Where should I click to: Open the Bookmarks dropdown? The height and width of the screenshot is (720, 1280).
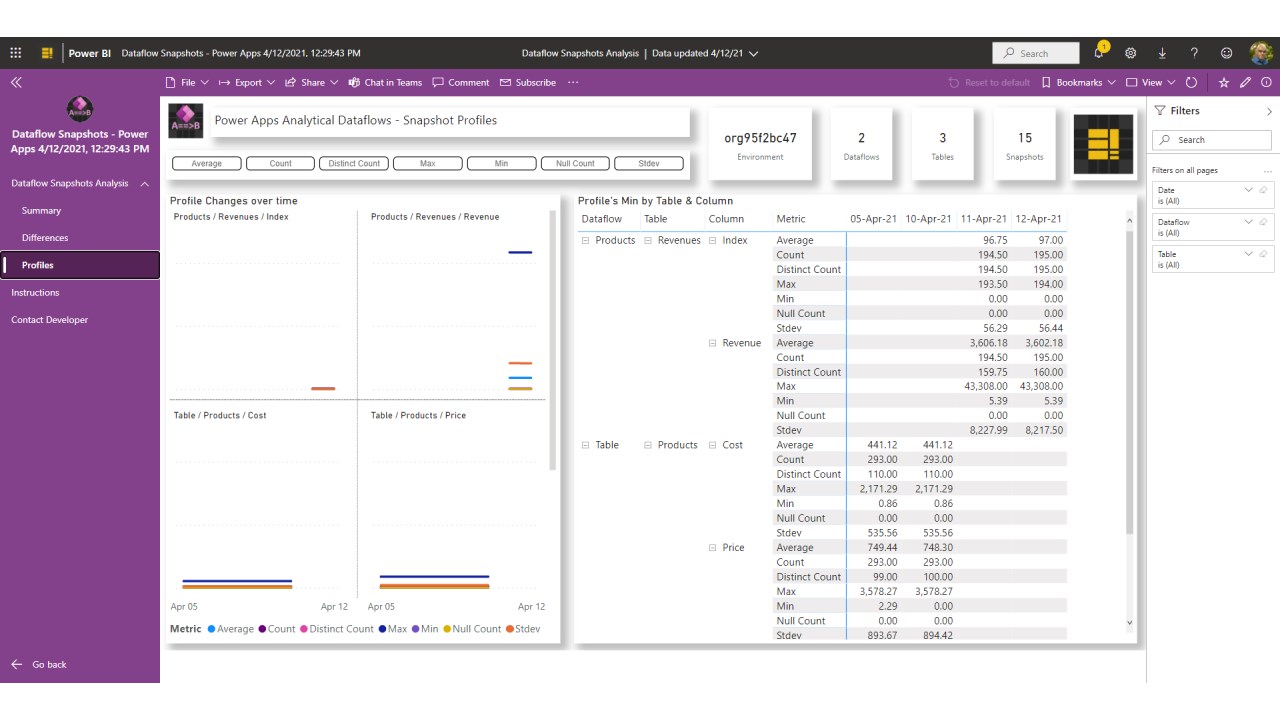[1078, 83]
